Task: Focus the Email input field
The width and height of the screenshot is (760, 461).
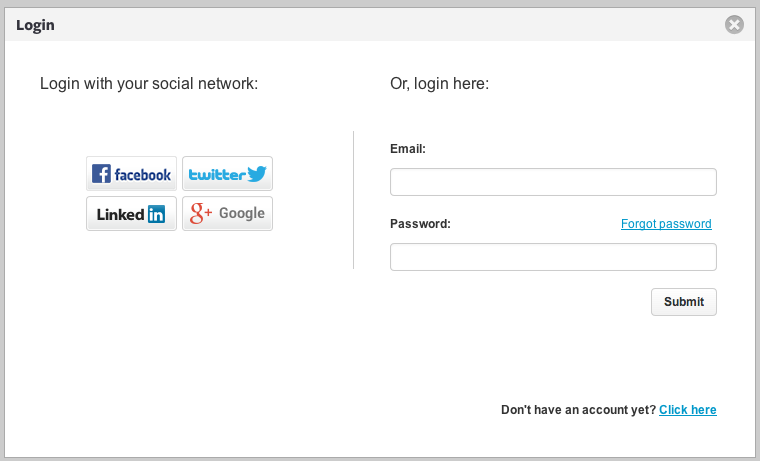Action: 553,182
